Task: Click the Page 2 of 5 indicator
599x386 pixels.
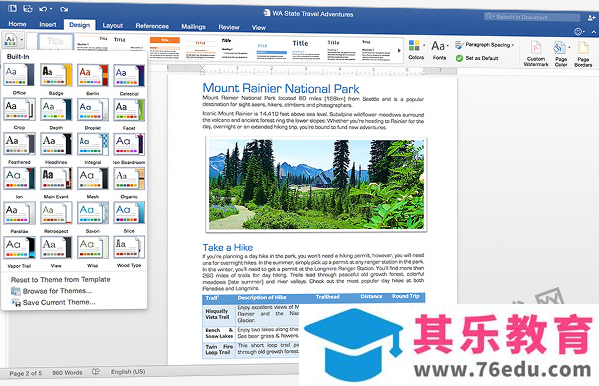Action: pos(26,373)
